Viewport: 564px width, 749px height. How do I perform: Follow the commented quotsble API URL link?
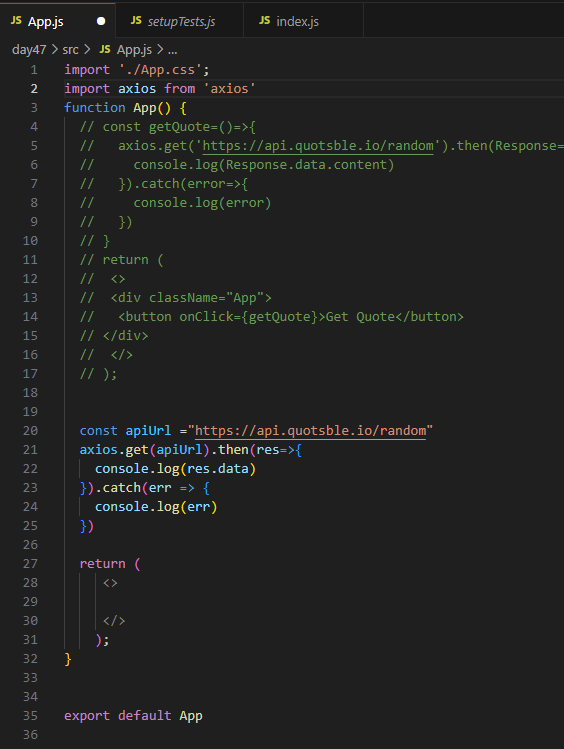[318, 146]
